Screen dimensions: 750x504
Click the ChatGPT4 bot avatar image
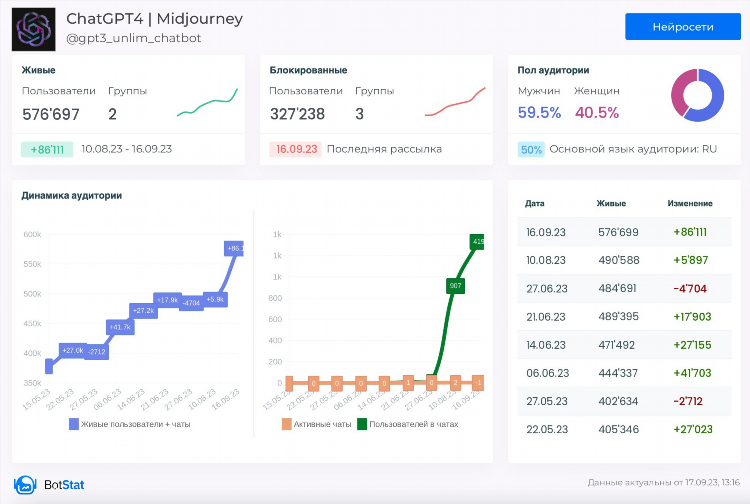coord(33,29)
